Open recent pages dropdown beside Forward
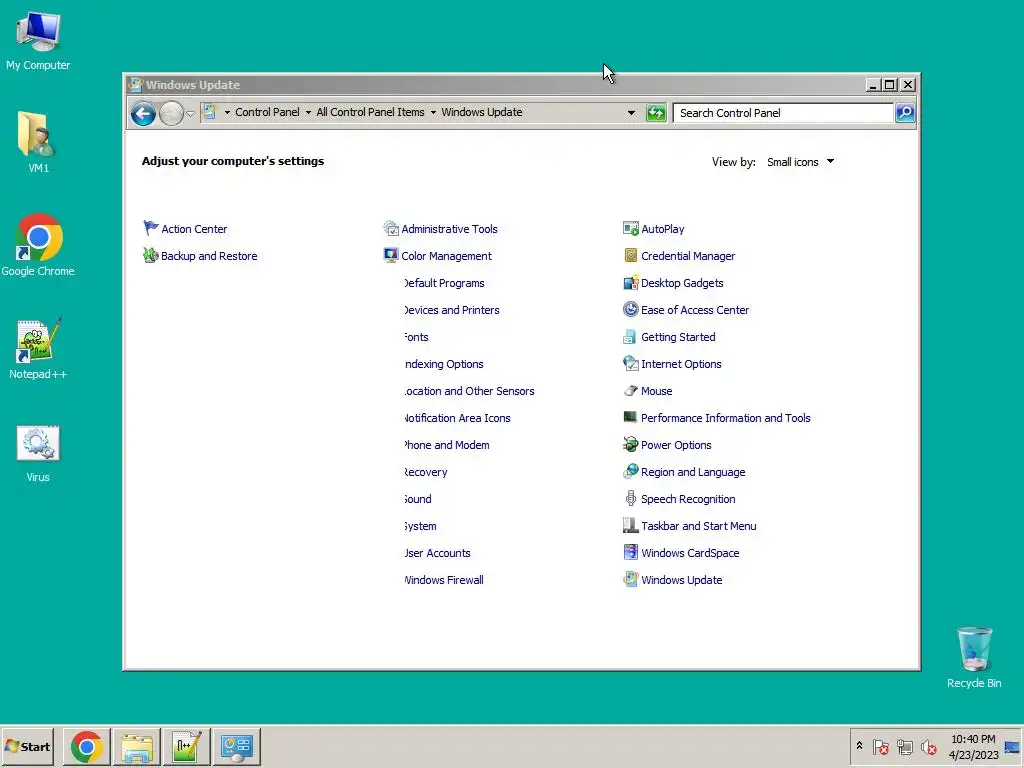Screen dimensions: 1024x768 (190, 114)
